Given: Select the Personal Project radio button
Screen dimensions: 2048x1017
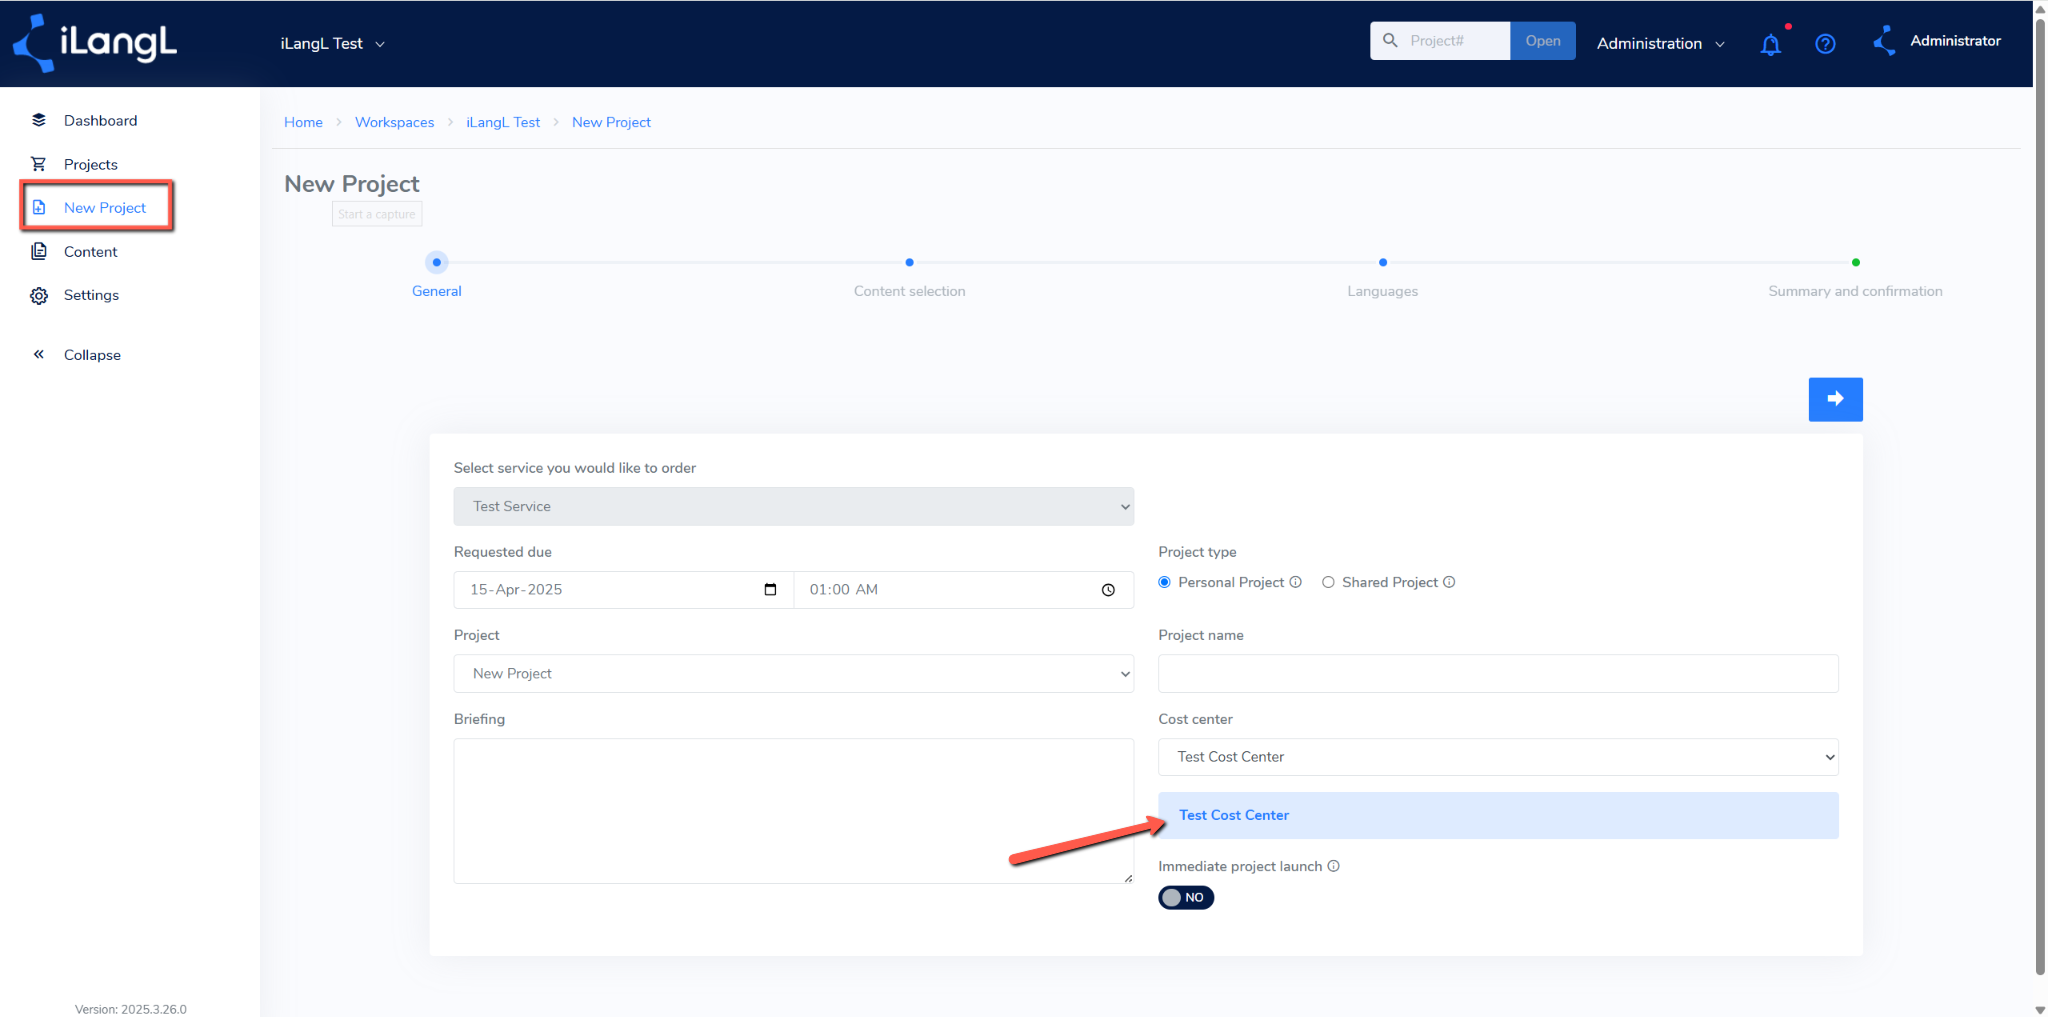Looking at the screenshot, I should click(1164, 582).
